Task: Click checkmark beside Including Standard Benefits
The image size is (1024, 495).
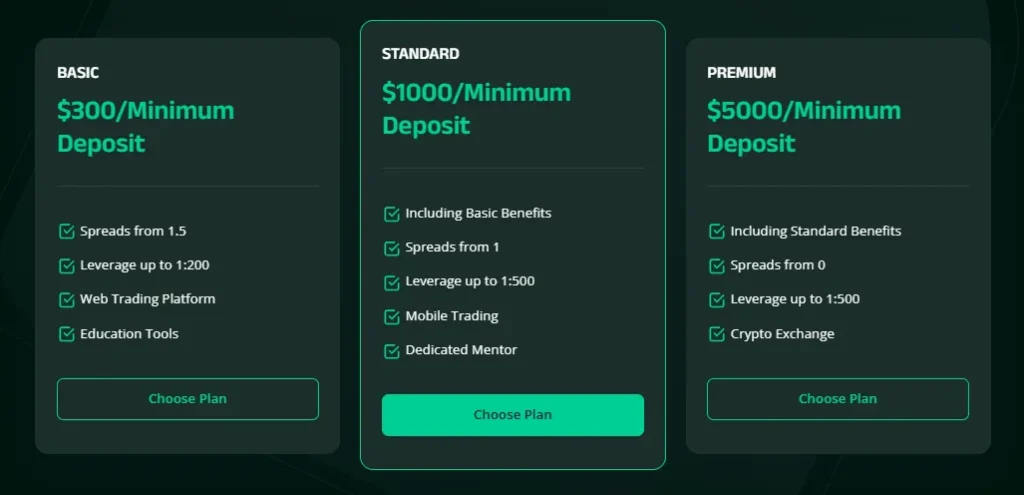Action: pyautogui.click(x=717, y=232)
